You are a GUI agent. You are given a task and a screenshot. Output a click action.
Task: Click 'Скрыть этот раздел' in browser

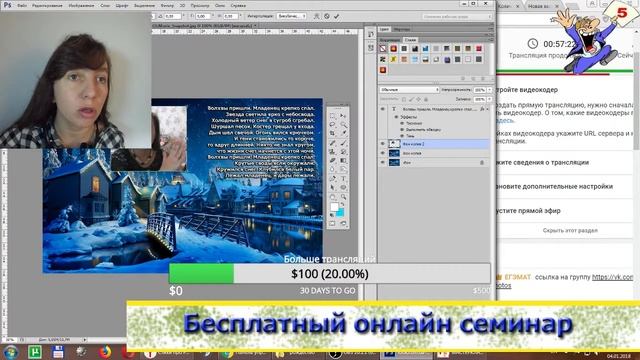coord(570,231)
